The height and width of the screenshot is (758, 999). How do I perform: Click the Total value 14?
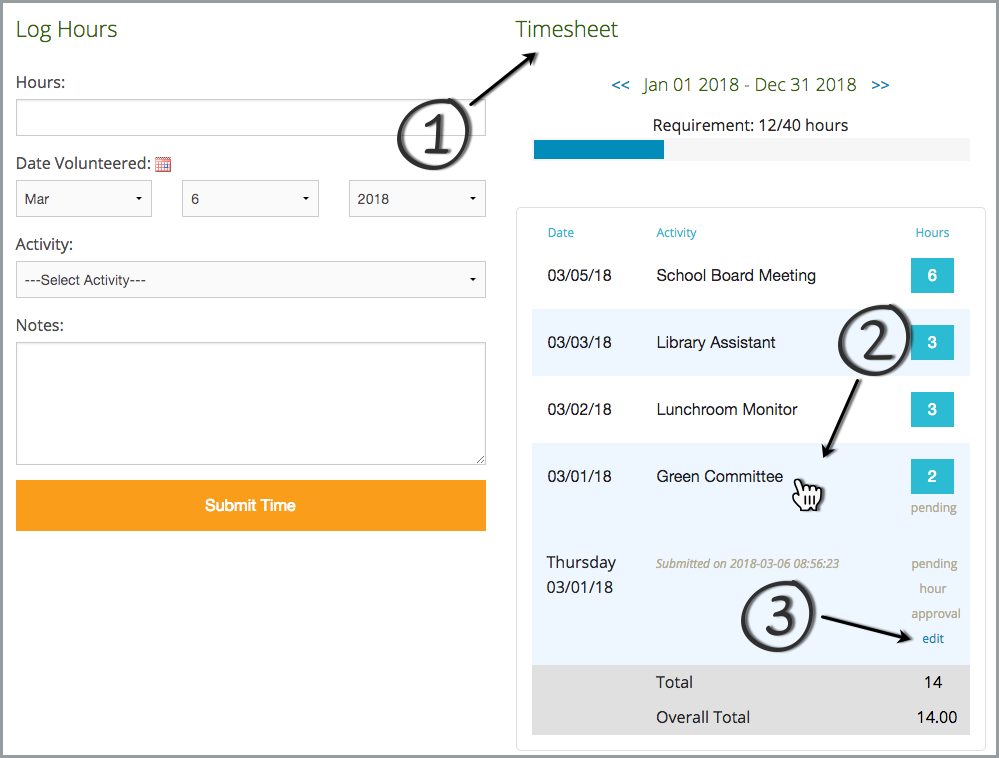tap(933, 682)
